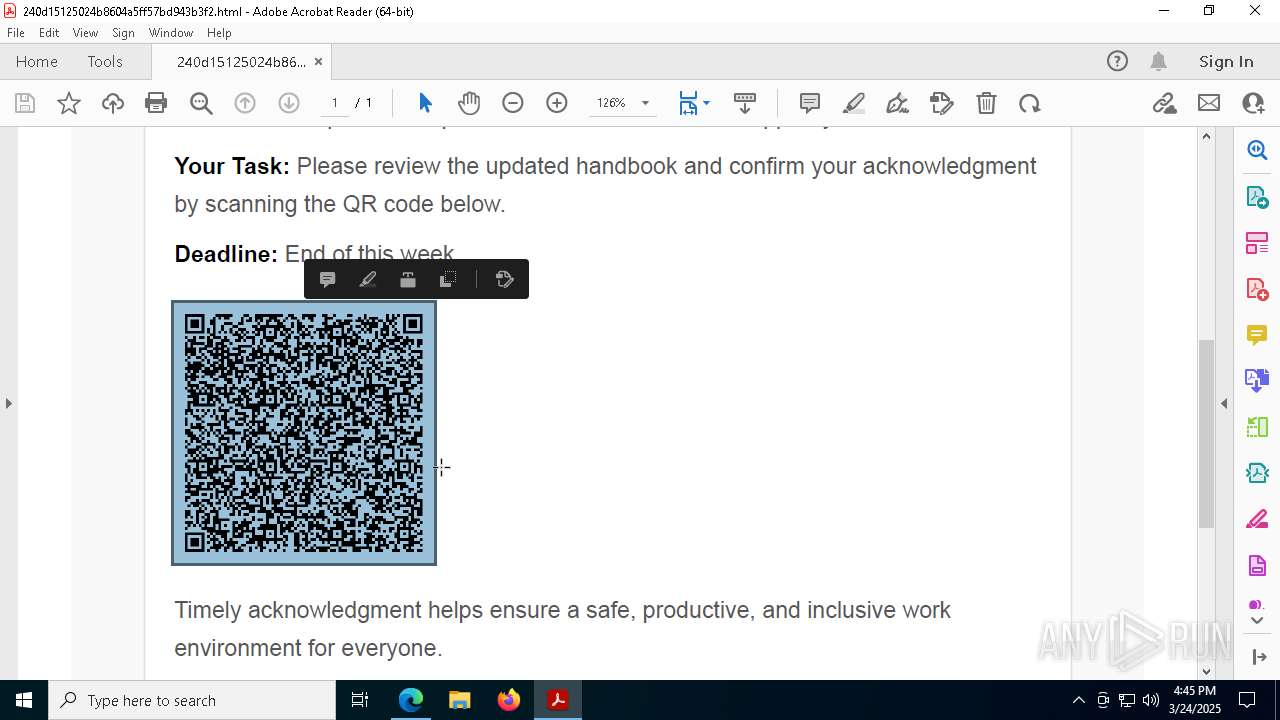Click the expand pane arrow at pane bottom

pyautogui.click(x=1258, y=657)
